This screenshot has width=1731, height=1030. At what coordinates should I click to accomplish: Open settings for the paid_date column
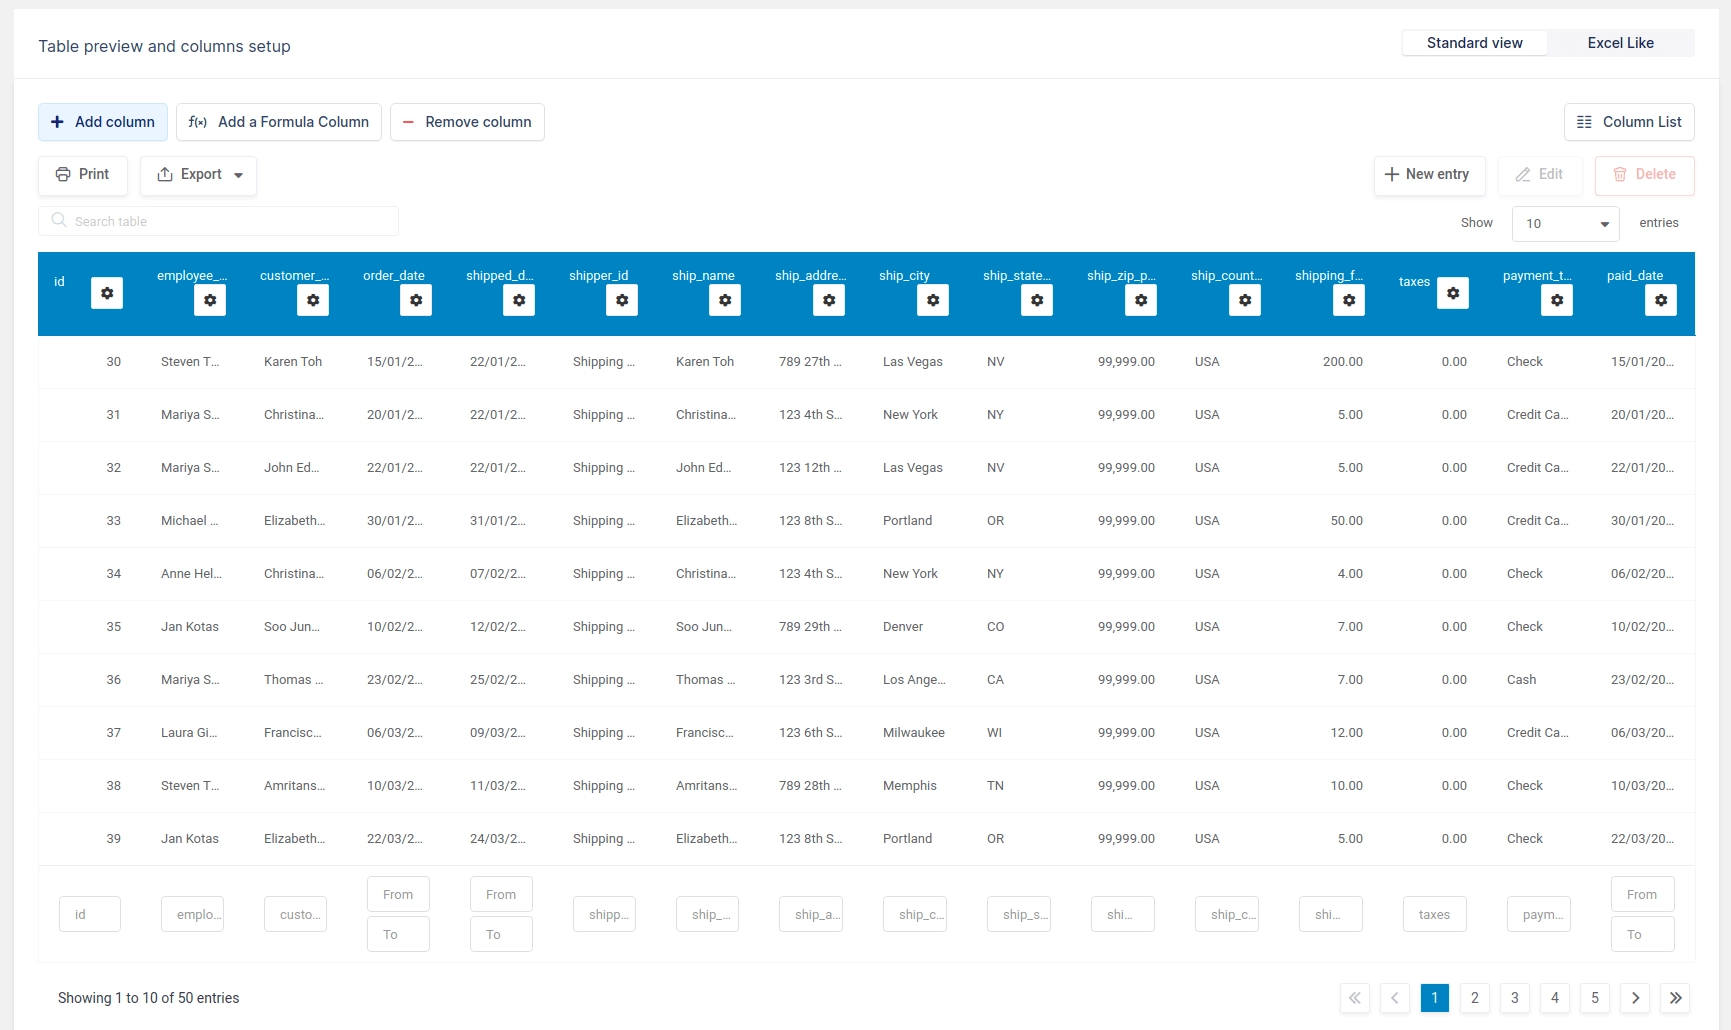pos(1662,300)
